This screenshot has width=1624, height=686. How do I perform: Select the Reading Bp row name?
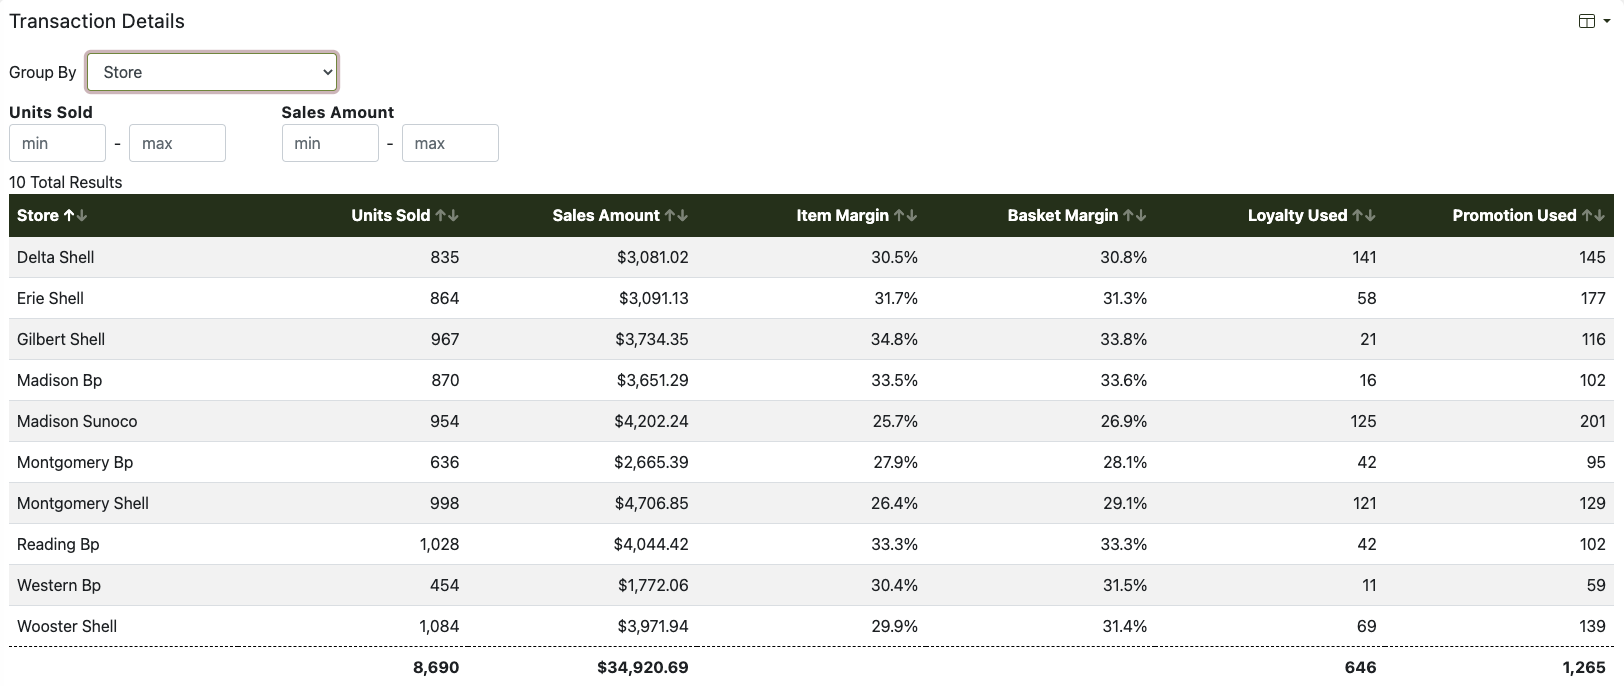coord(58,544)
